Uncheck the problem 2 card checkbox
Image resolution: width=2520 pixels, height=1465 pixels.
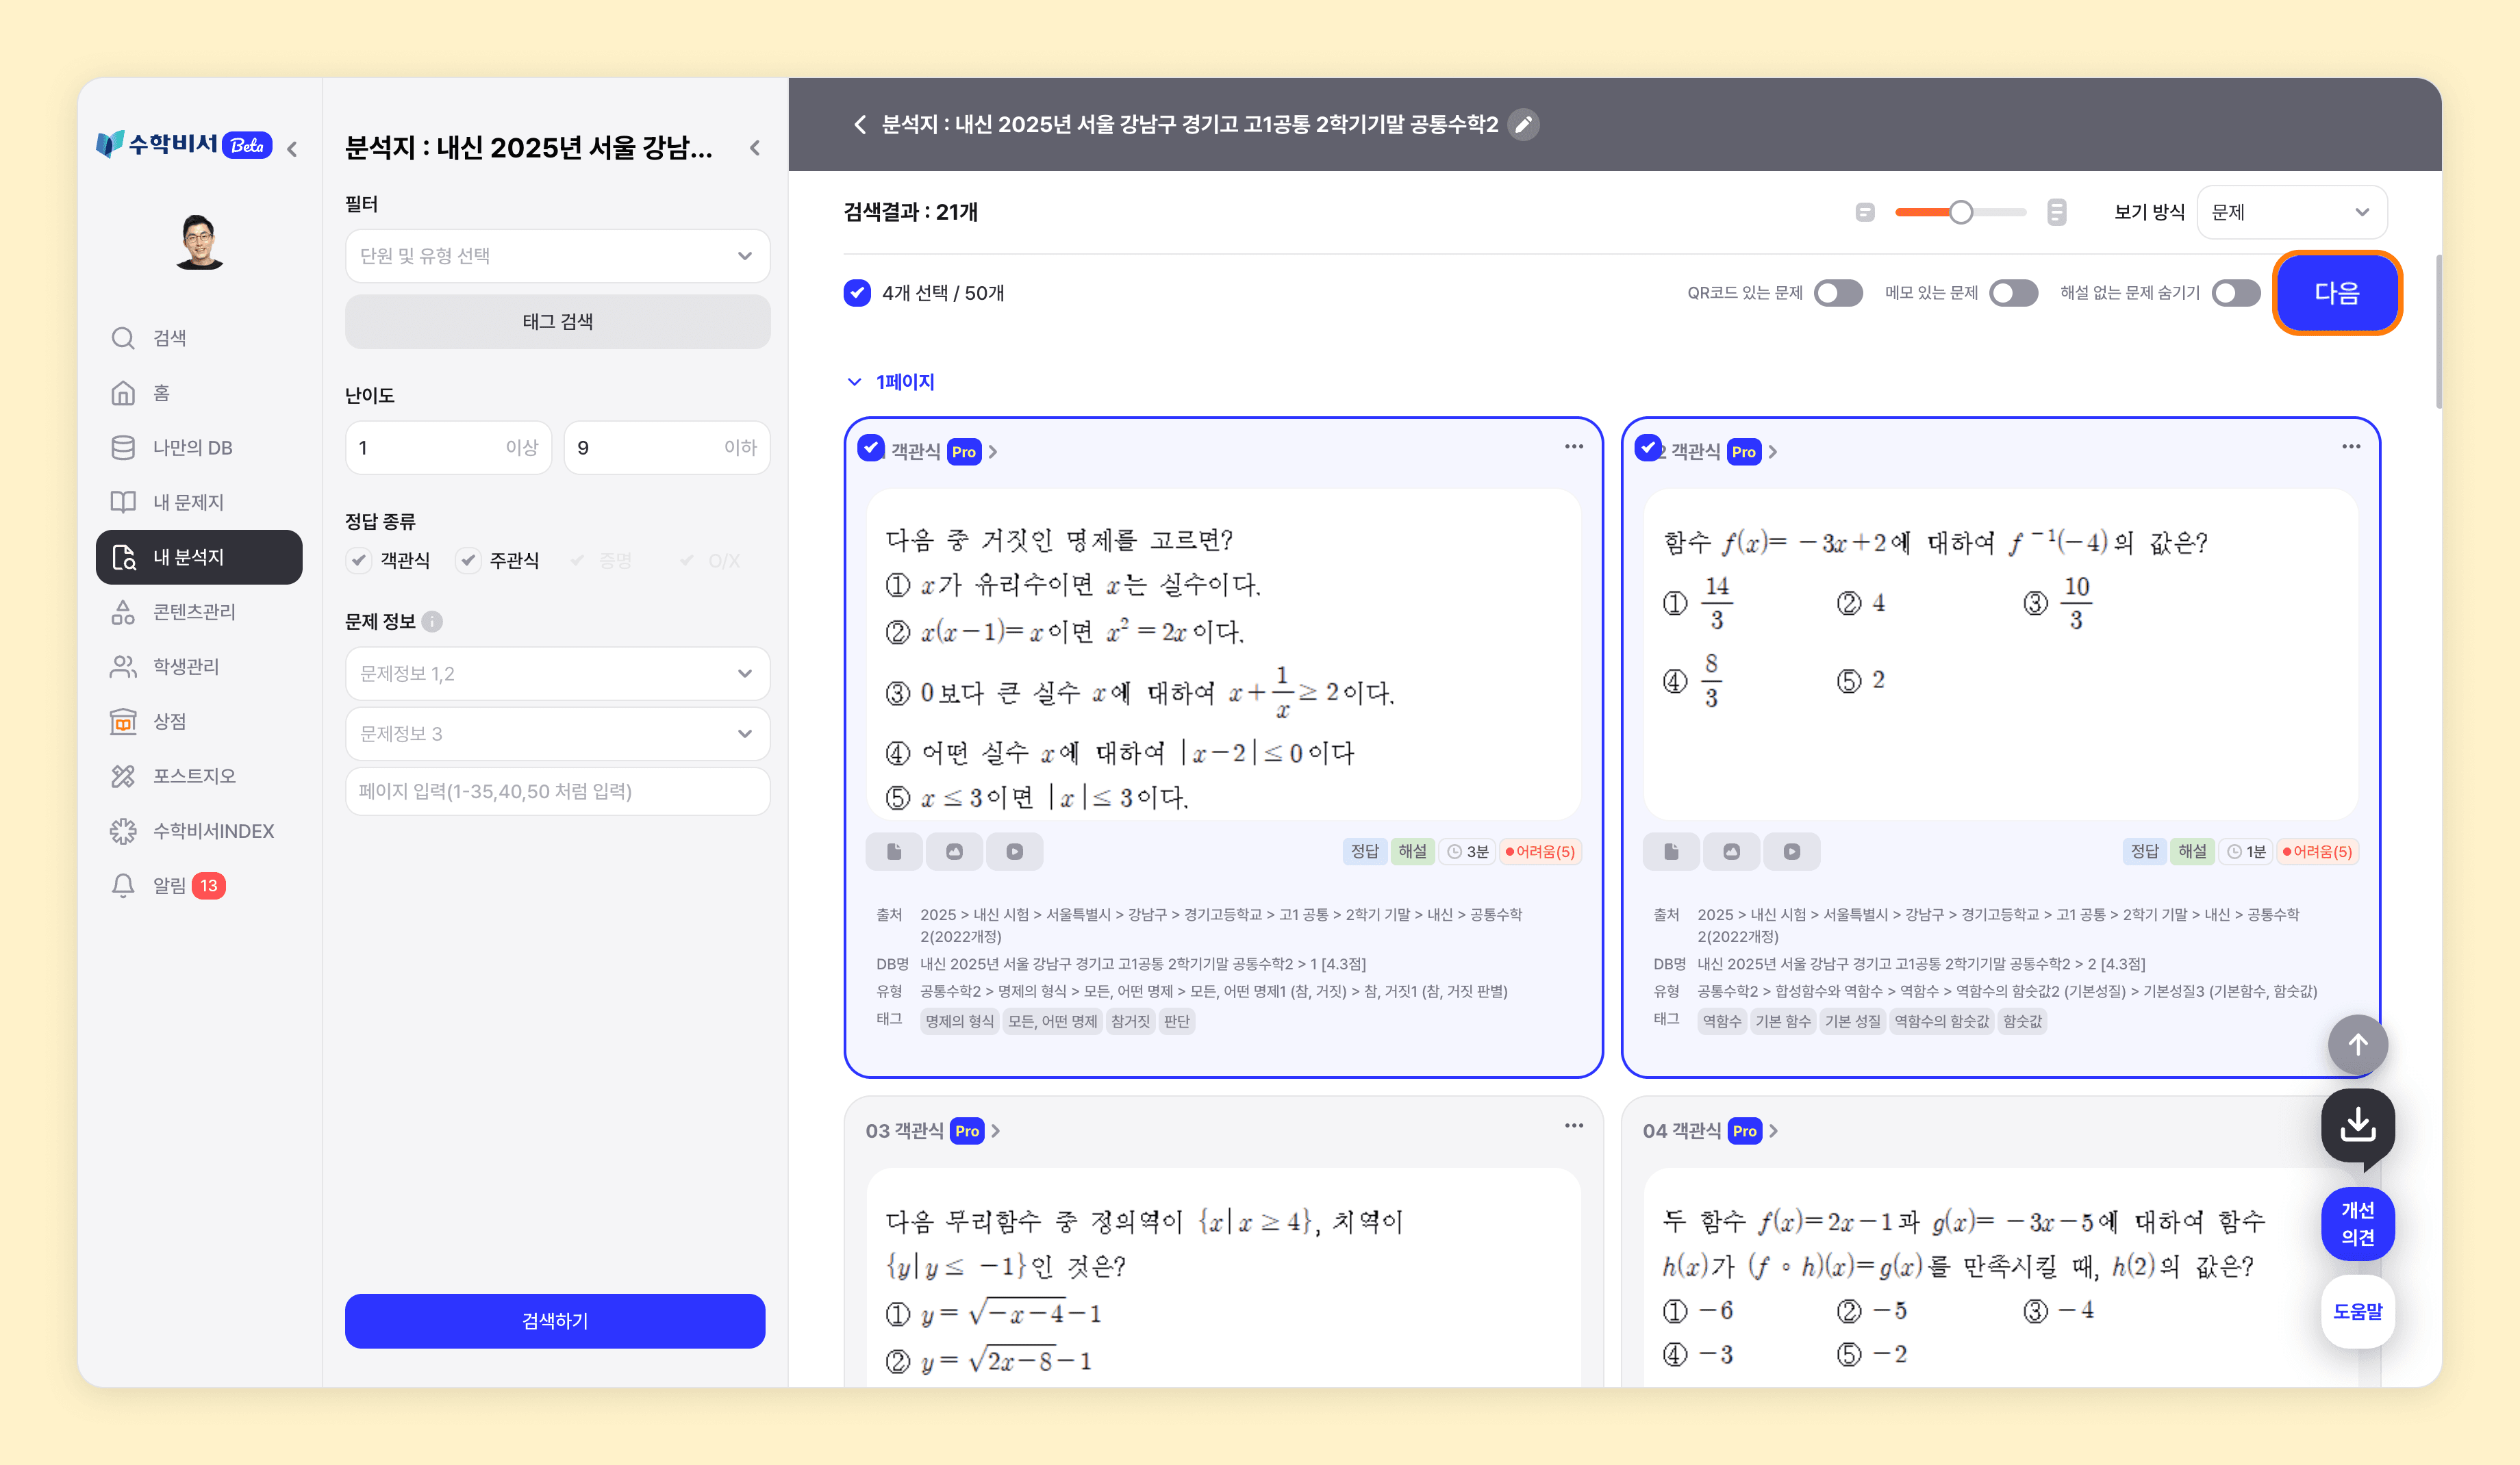(x=1648, y=447)
